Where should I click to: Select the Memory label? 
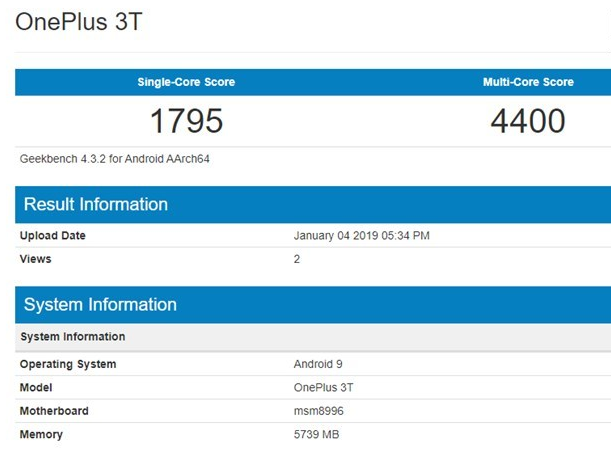[x=41, y=434]
